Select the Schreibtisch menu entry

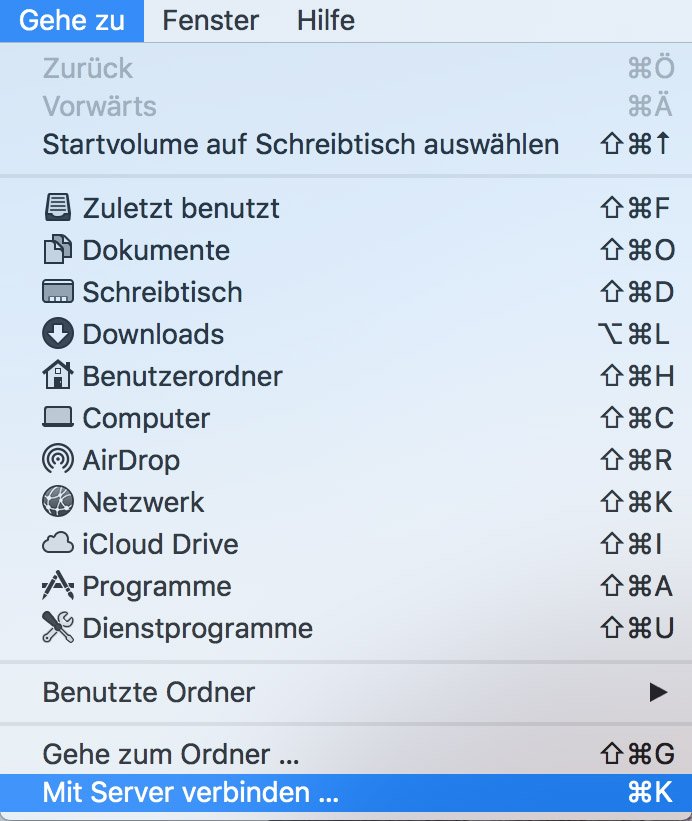coord(163,292)
